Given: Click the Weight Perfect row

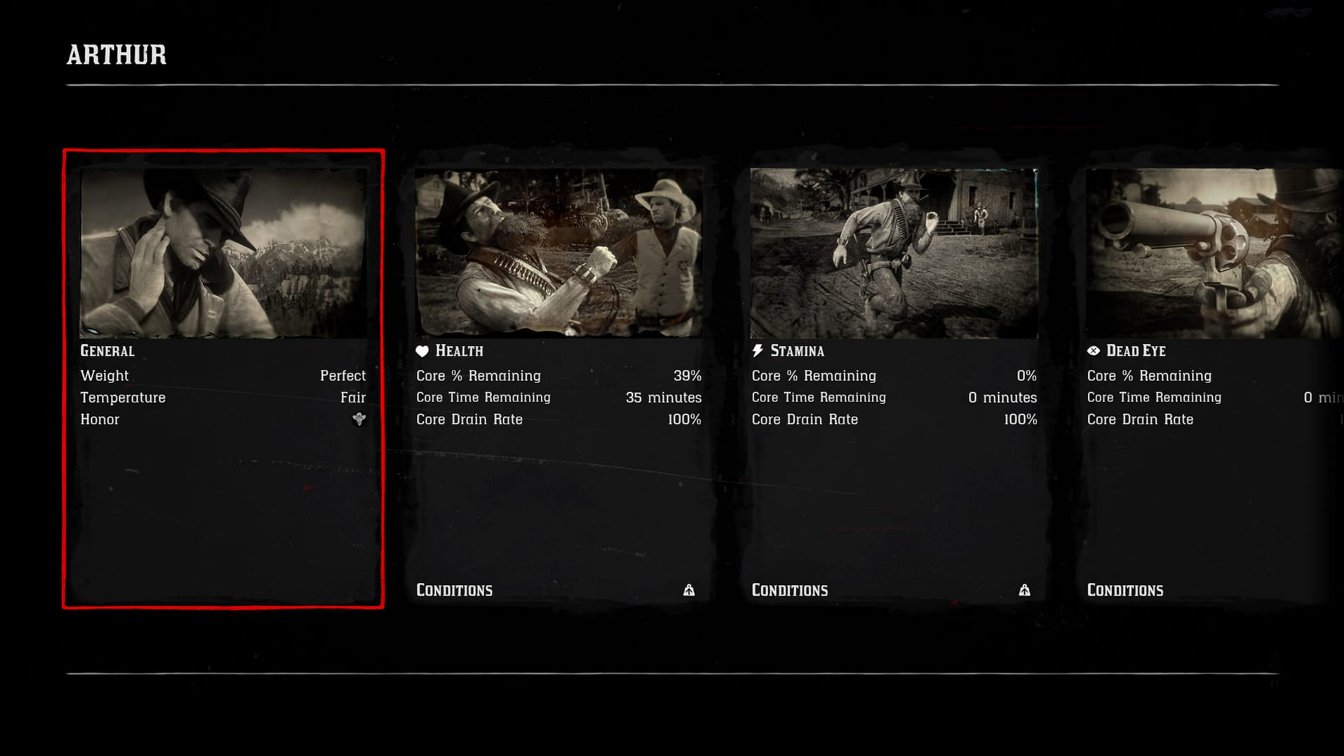Looking at the screenshot, I should click(x=223, y=376).
